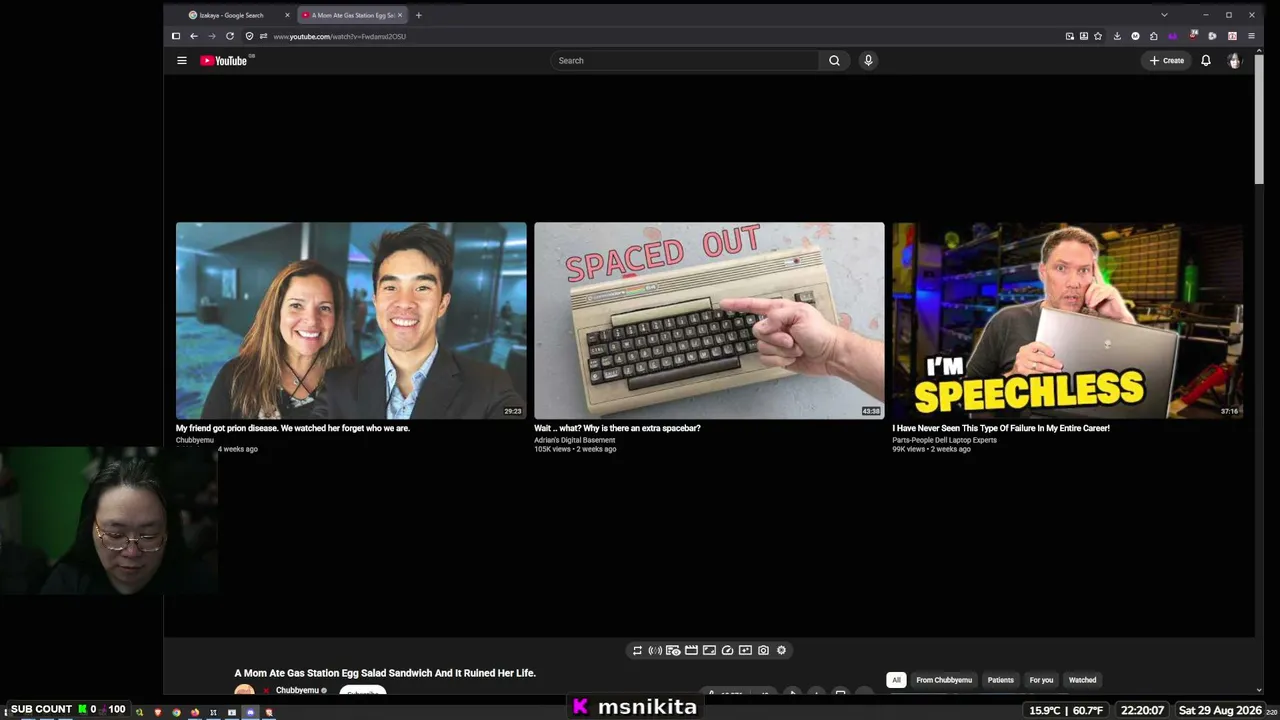The height and width of the screenshot is (720, 1280).
Task: Click the sound waves icon in player toolbar
Action: [655, 650]
